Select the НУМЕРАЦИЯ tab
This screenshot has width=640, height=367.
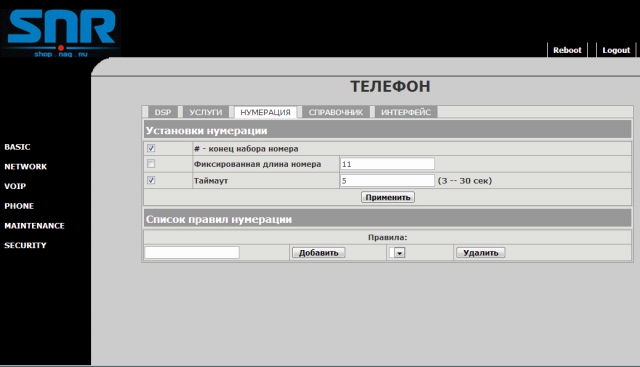265,112
